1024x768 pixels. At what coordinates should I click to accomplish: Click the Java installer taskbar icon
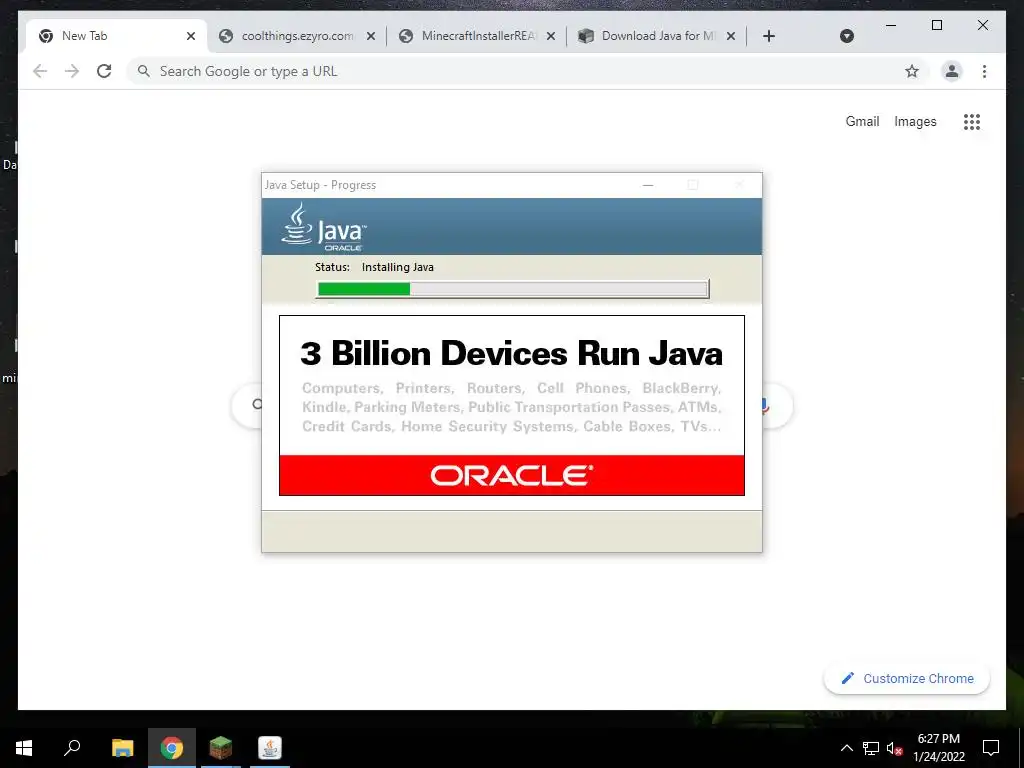tap(270, 748)
